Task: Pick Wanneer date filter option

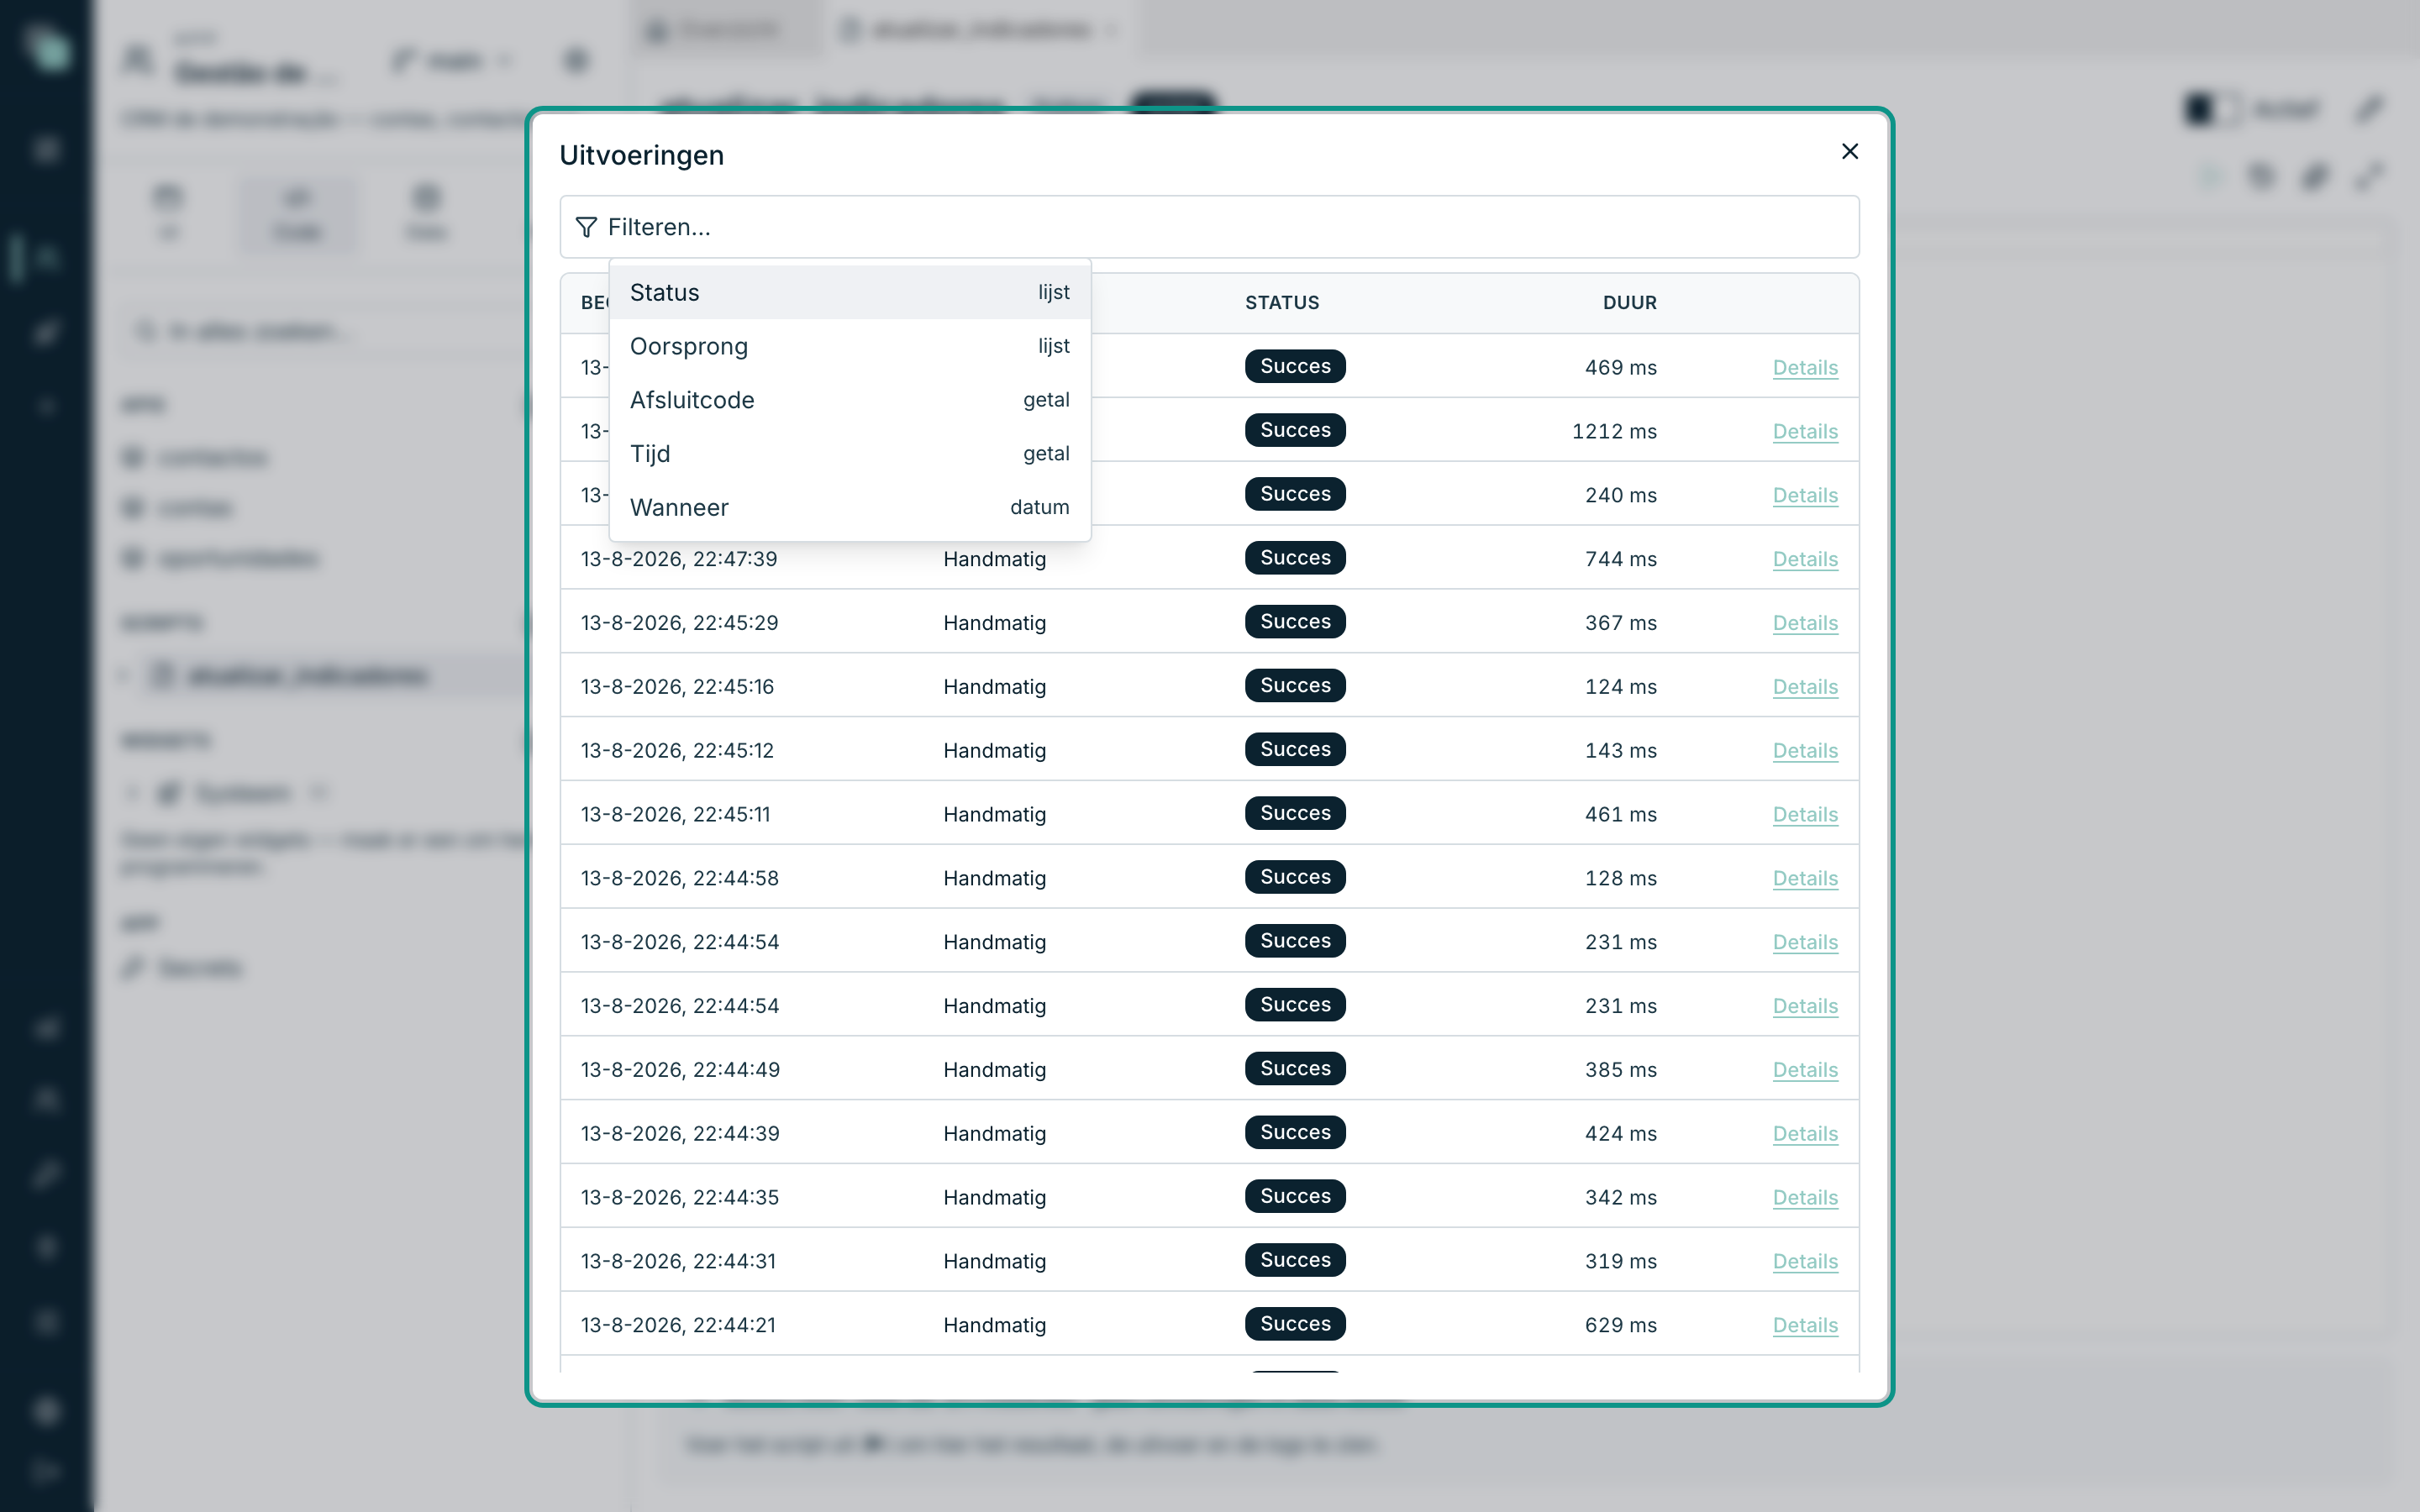Action: [849, 507]
